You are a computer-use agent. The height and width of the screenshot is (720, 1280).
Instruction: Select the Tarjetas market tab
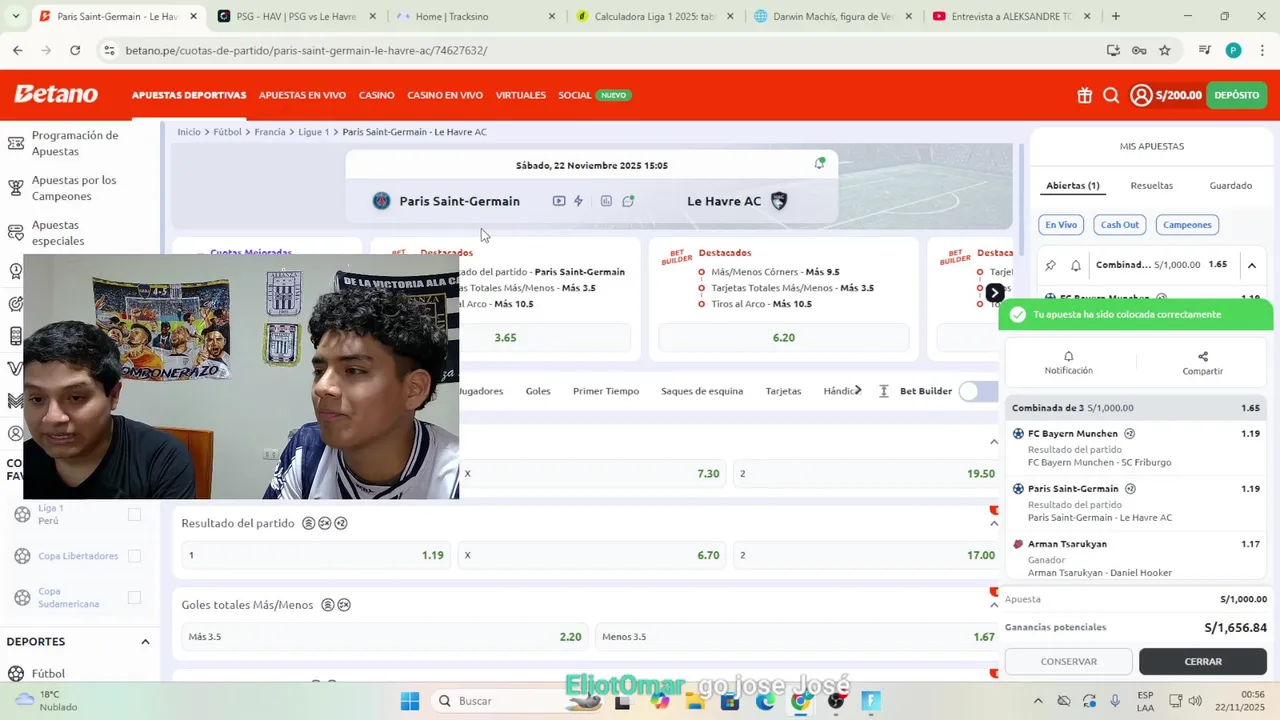(x=783, y=391)
